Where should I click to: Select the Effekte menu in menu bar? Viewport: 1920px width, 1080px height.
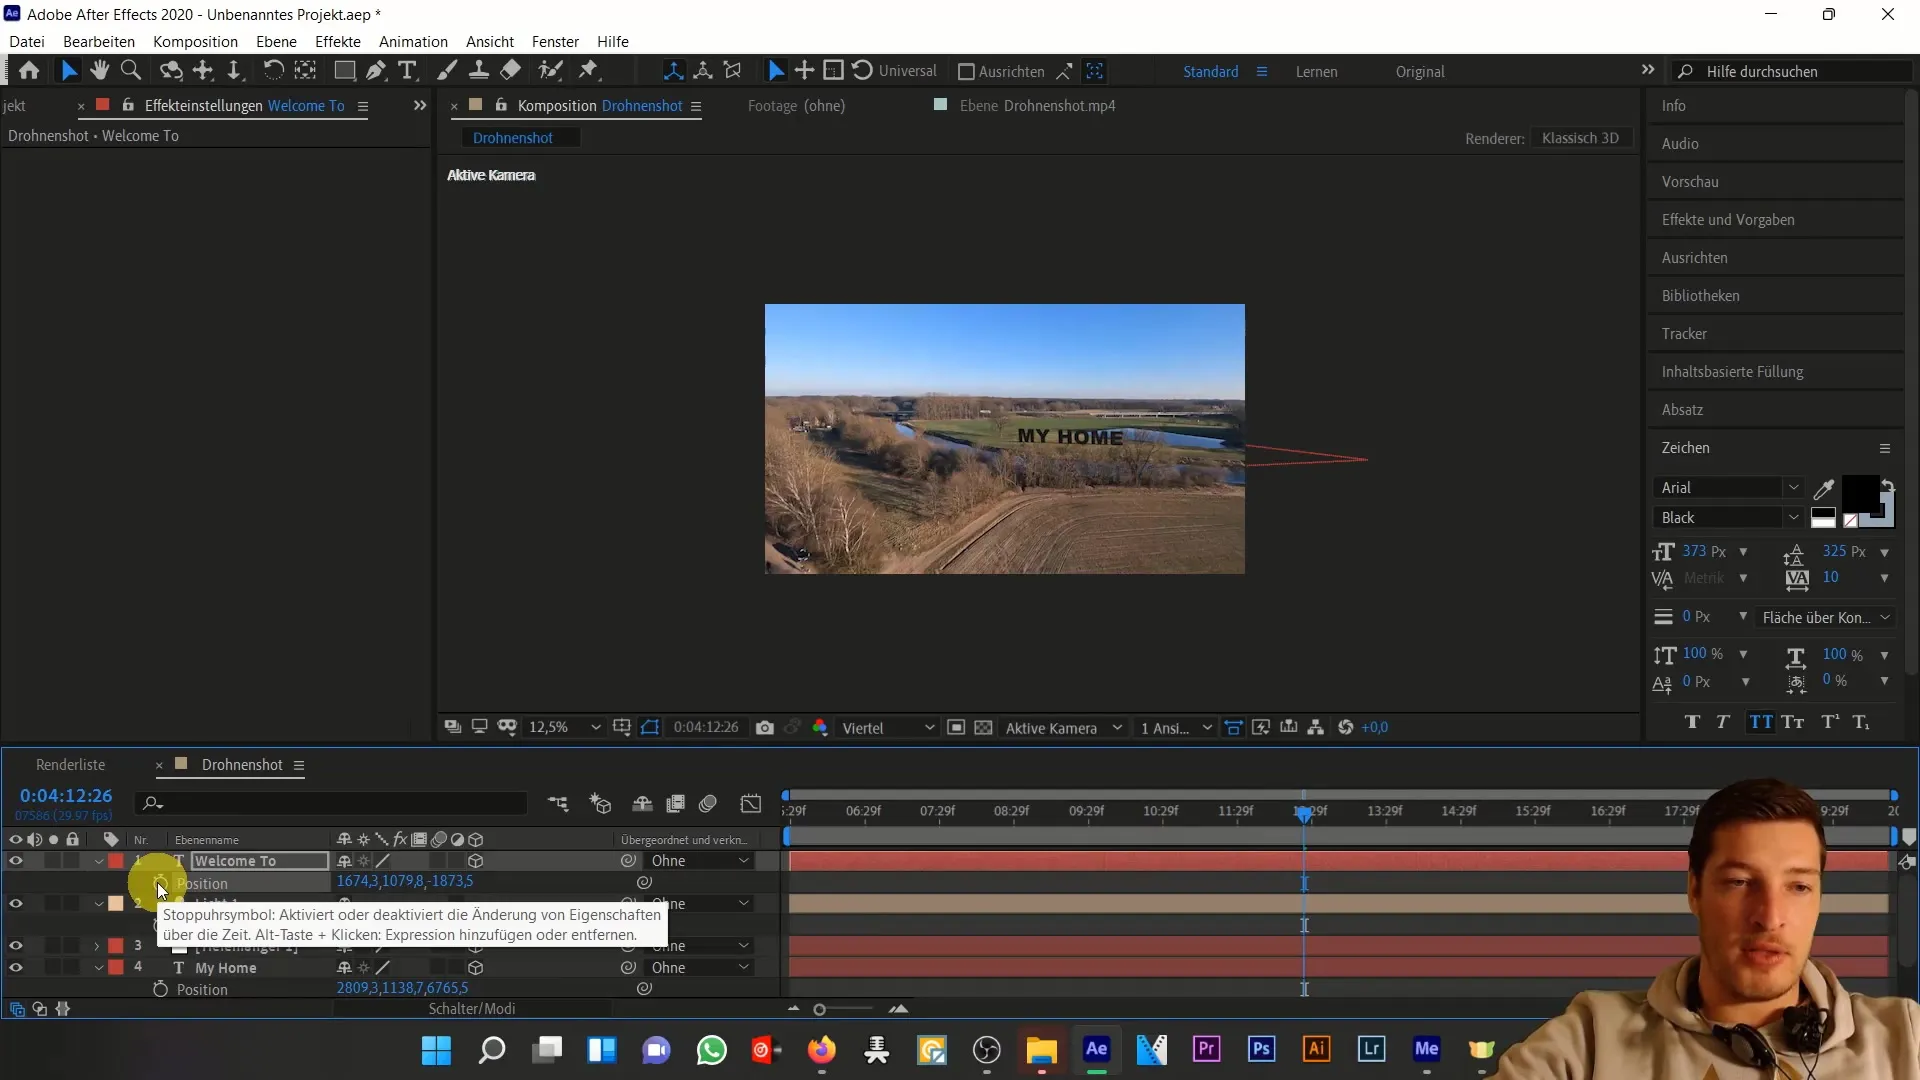336,41
